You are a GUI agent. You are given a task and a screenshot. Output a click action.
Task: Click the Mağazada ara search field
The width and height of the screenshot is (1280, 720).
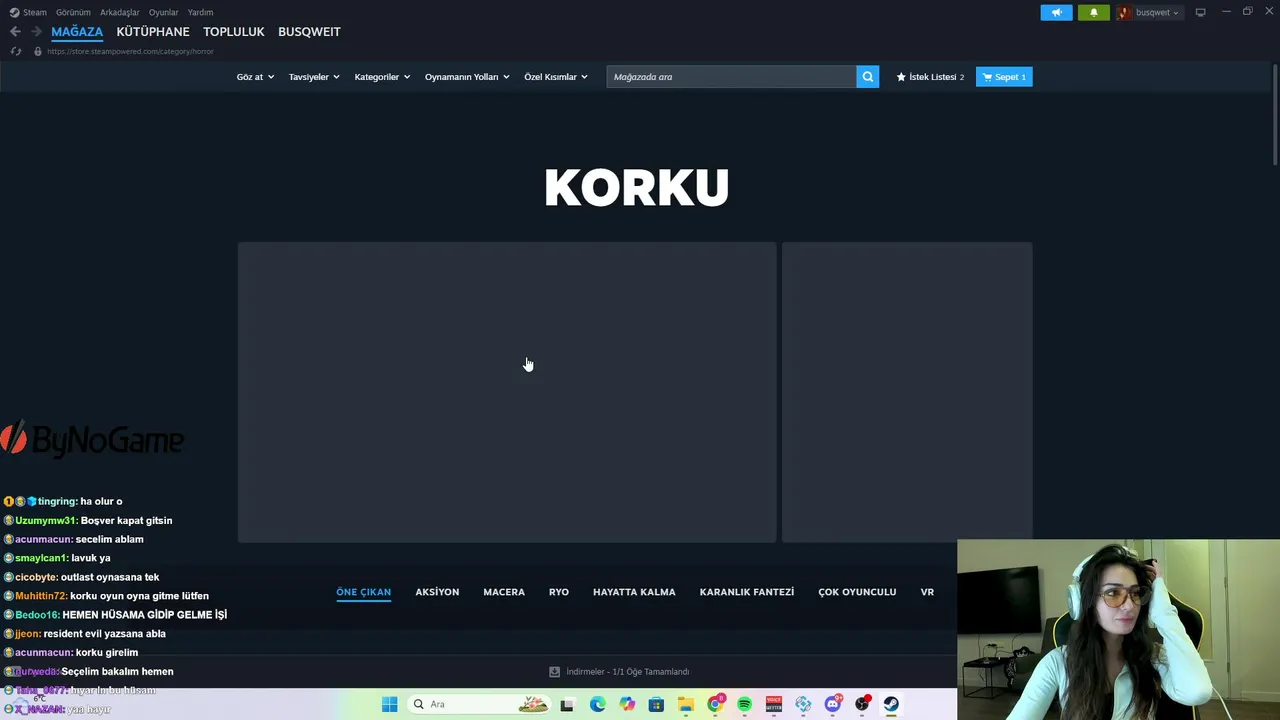coord(731,77)
